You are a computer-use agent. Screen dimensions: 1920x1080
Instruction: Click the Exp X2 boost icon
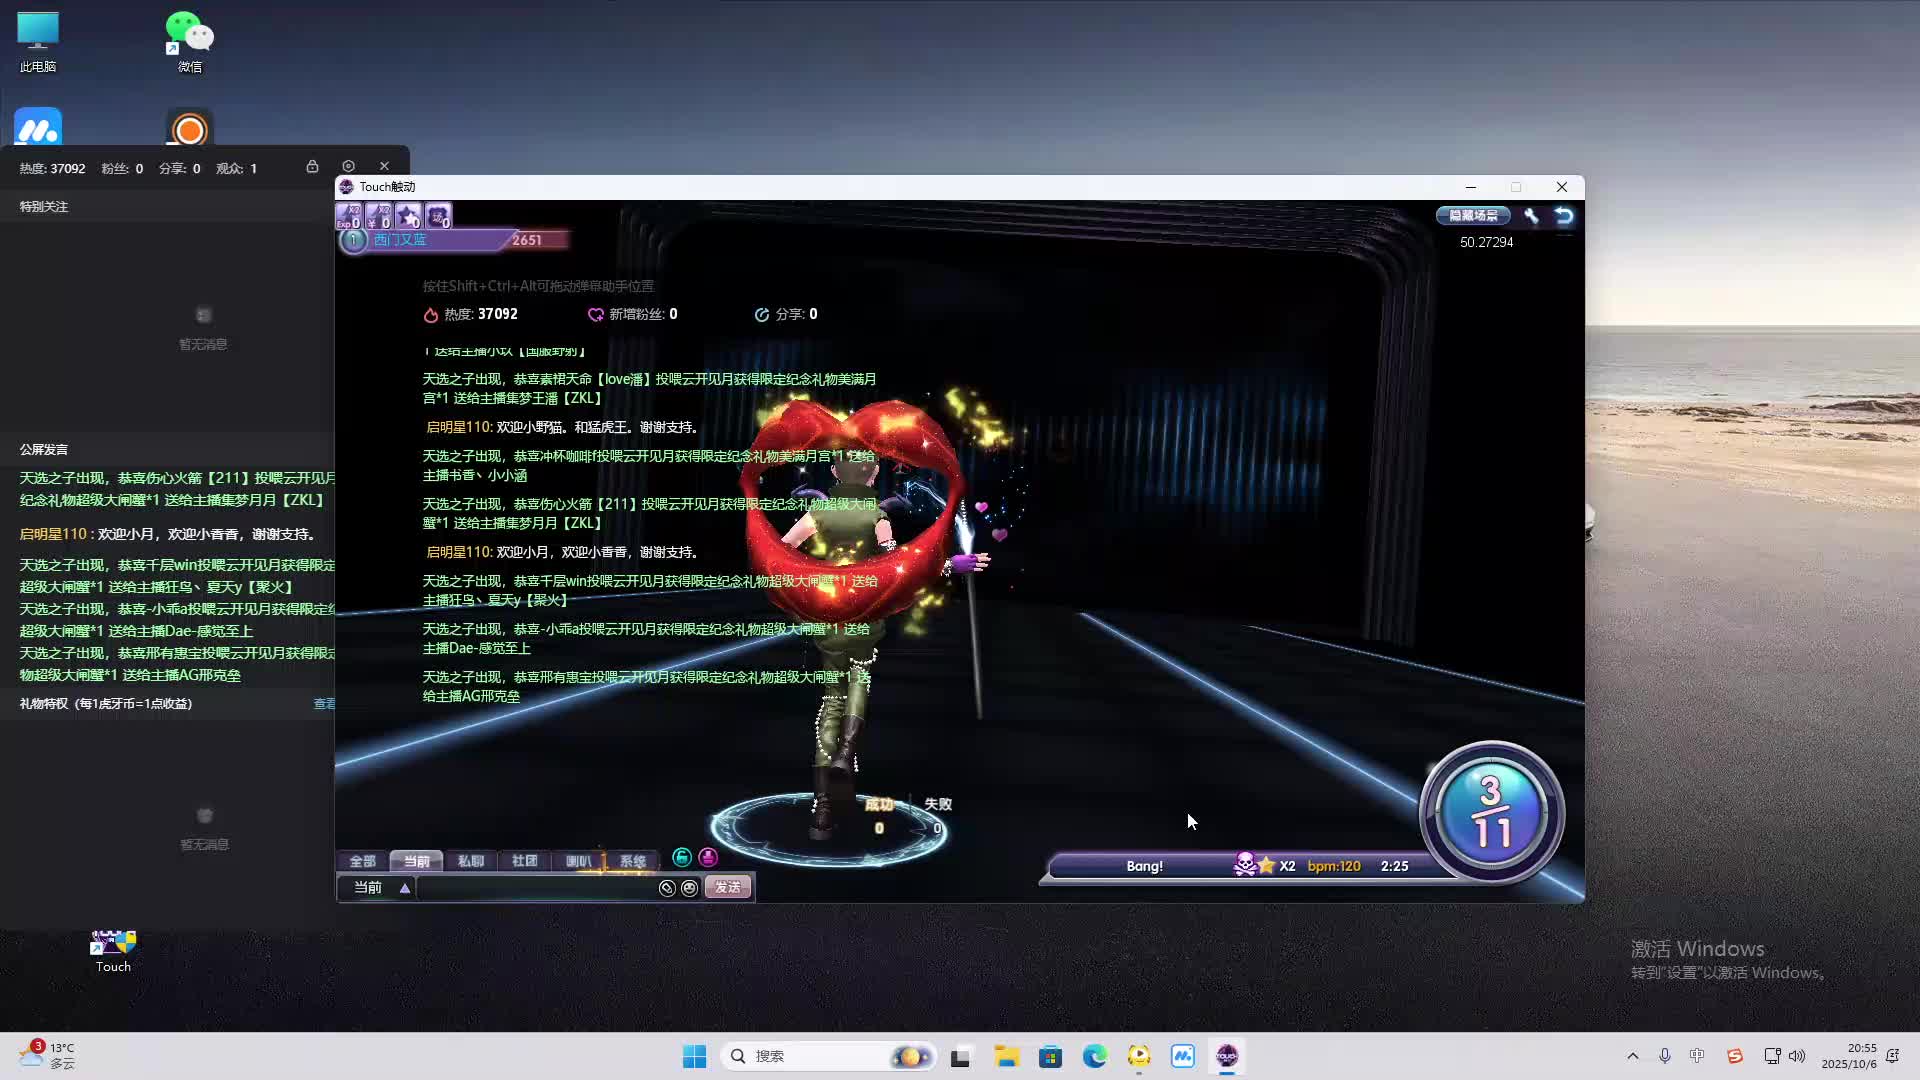pos(349,216)
